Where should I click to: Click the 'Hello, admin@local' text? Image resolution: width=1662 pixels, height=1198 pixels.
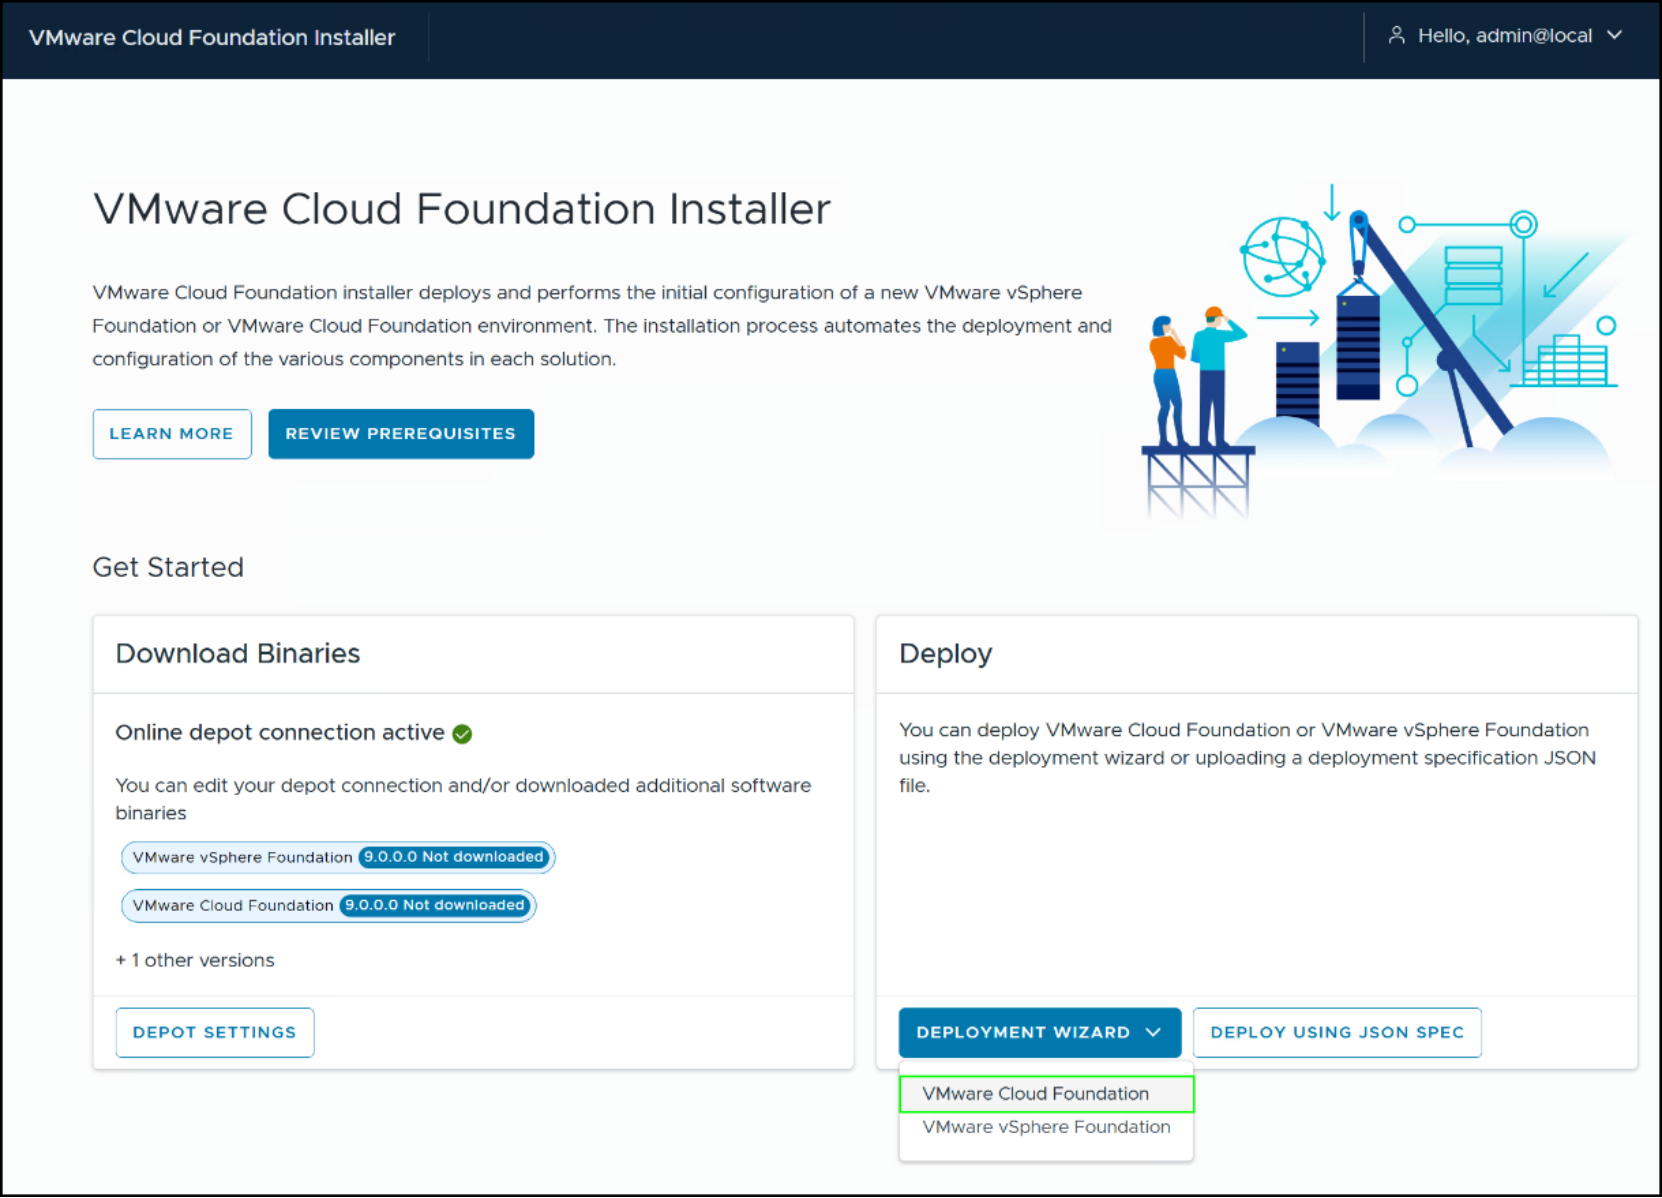[1505, 36]
